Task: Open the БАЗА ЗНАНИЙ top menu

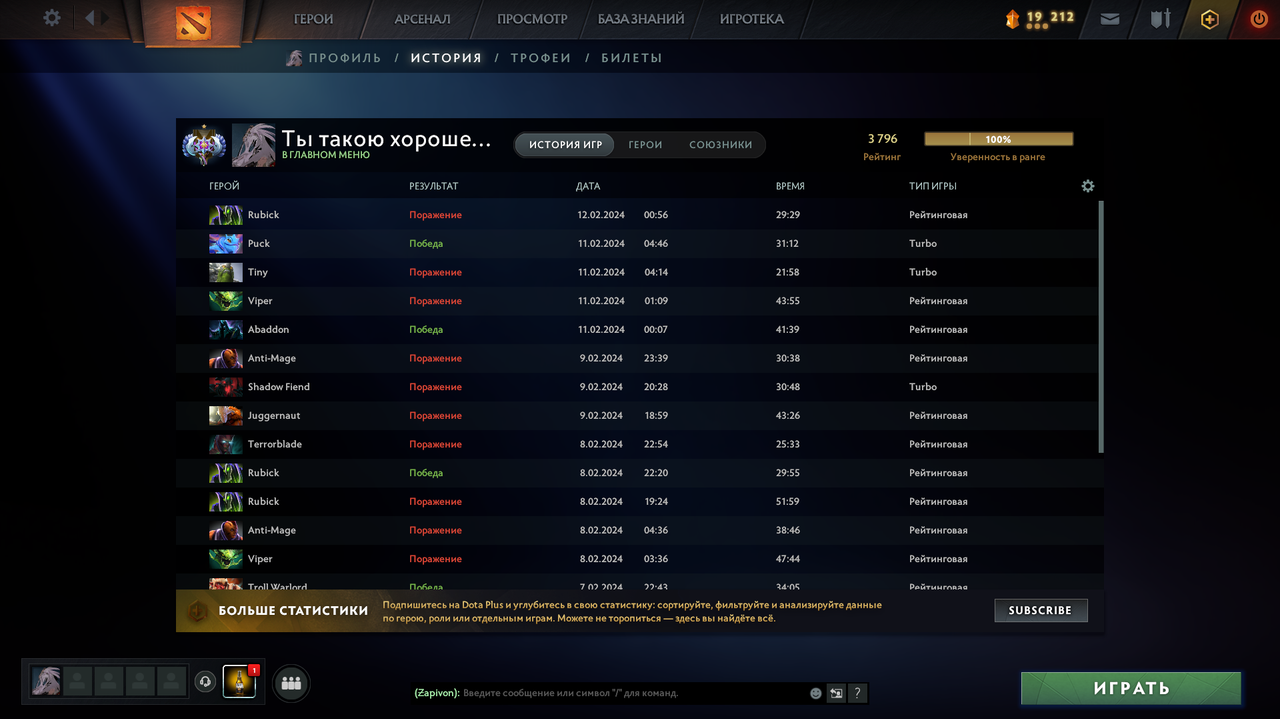Action: 641,19
